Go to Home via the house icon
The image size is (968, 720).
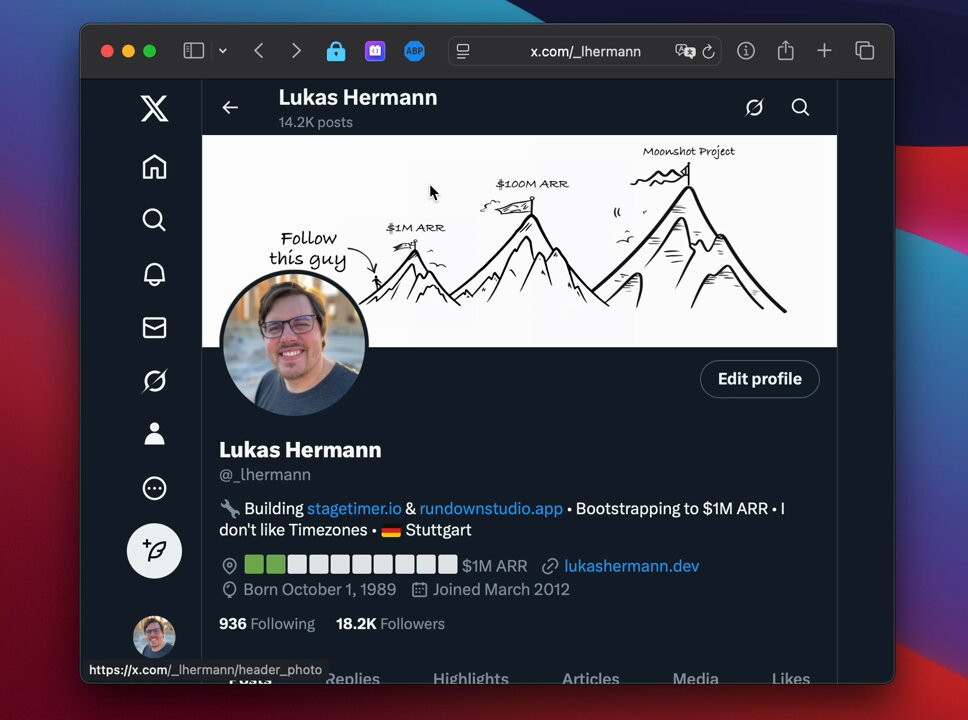(154, 167)
